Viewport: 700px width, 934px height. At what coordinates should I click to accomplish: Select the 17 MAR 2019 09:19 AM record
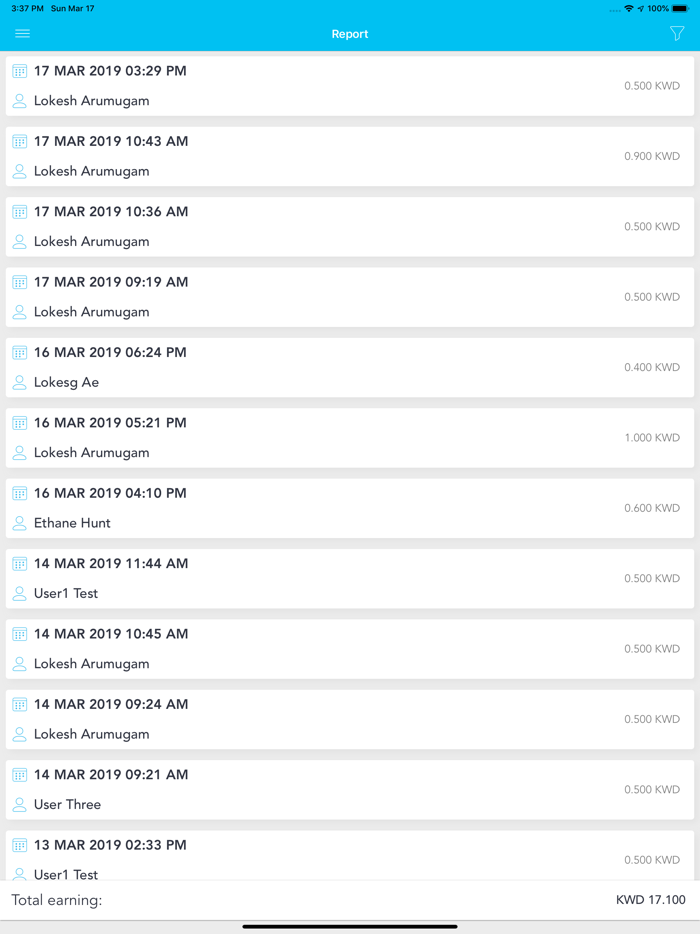pyautogui.click(x=350, y=297)
